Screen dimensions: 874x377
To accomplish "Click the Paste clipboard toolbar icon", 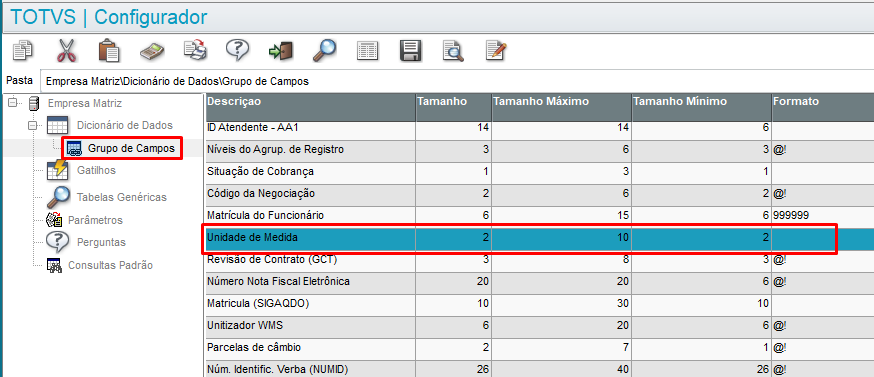I will click(x=109, y=50).
